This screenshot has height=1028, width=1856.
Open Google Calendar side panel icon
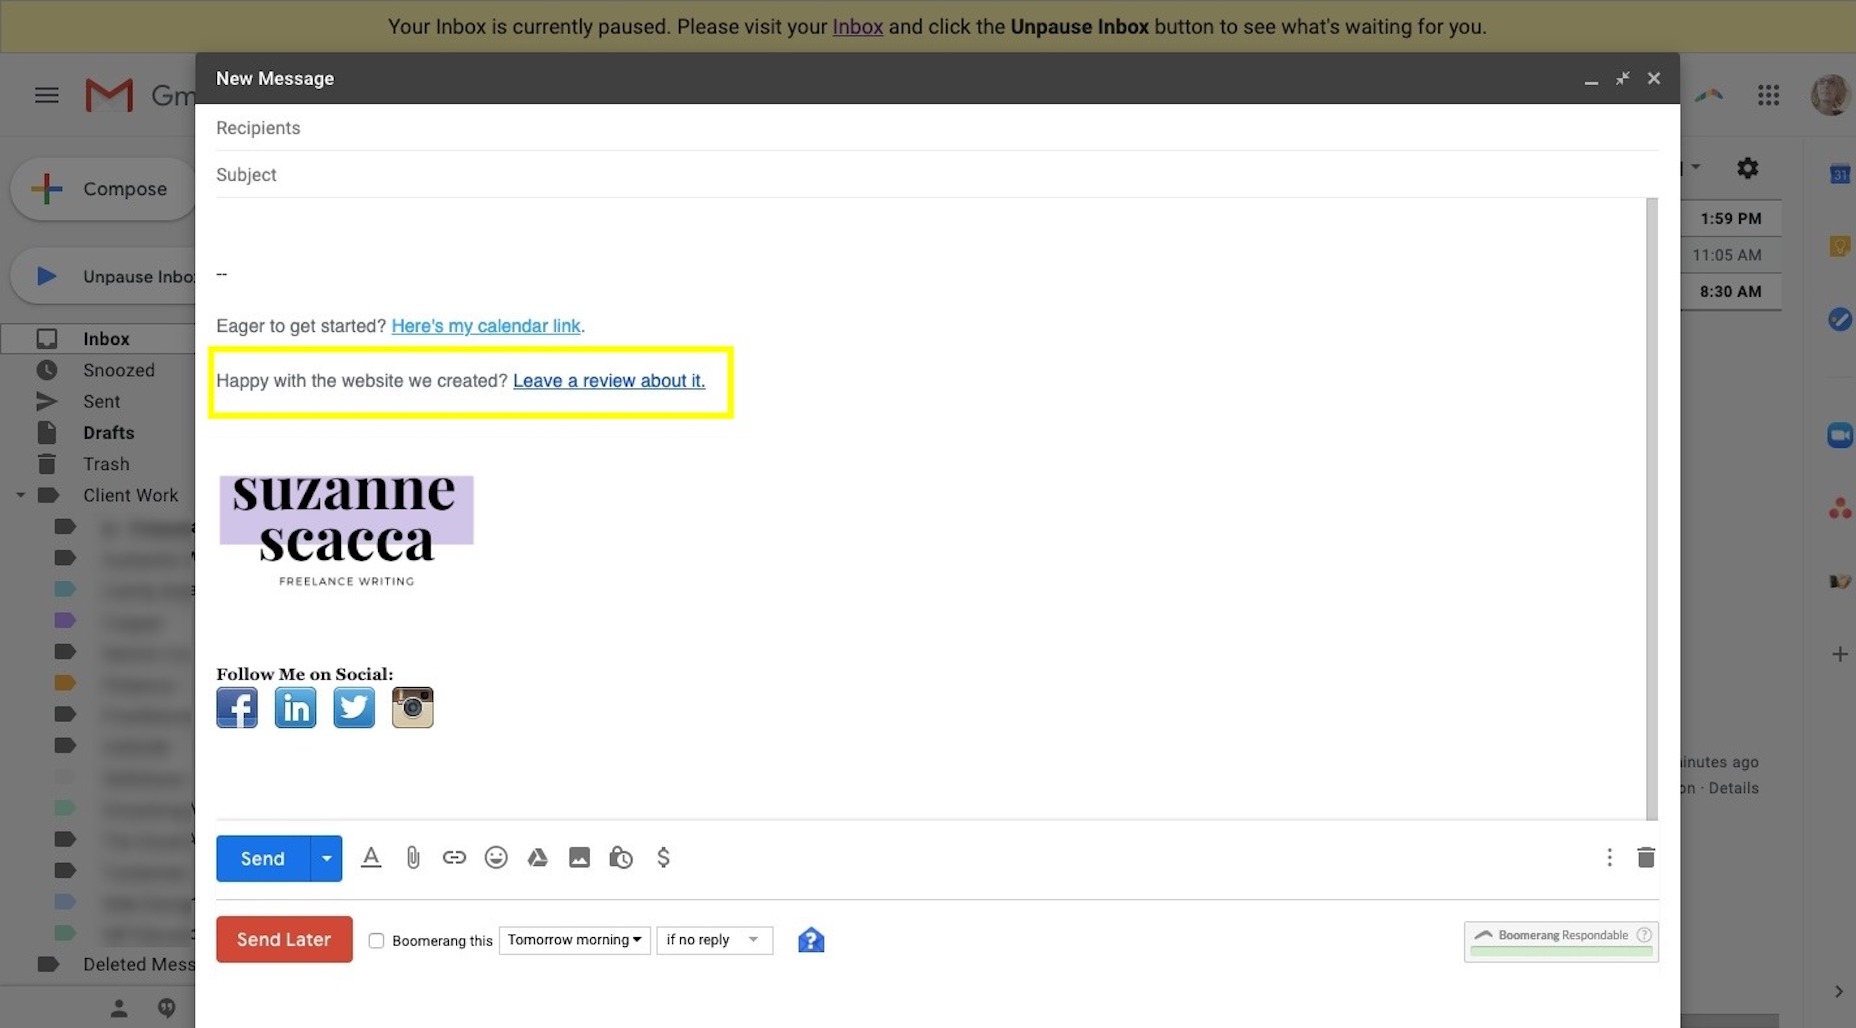(x=1839, y=174)
